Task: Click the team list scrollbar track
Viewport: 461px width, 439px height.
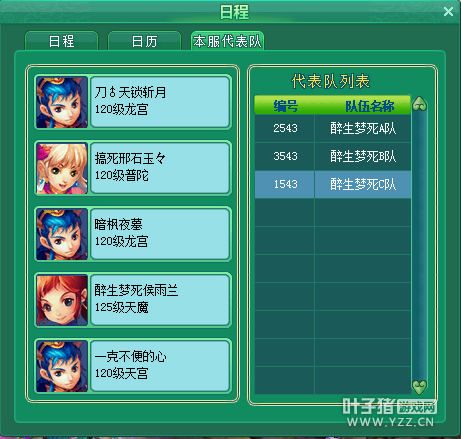Action: [x=419, y=245]
